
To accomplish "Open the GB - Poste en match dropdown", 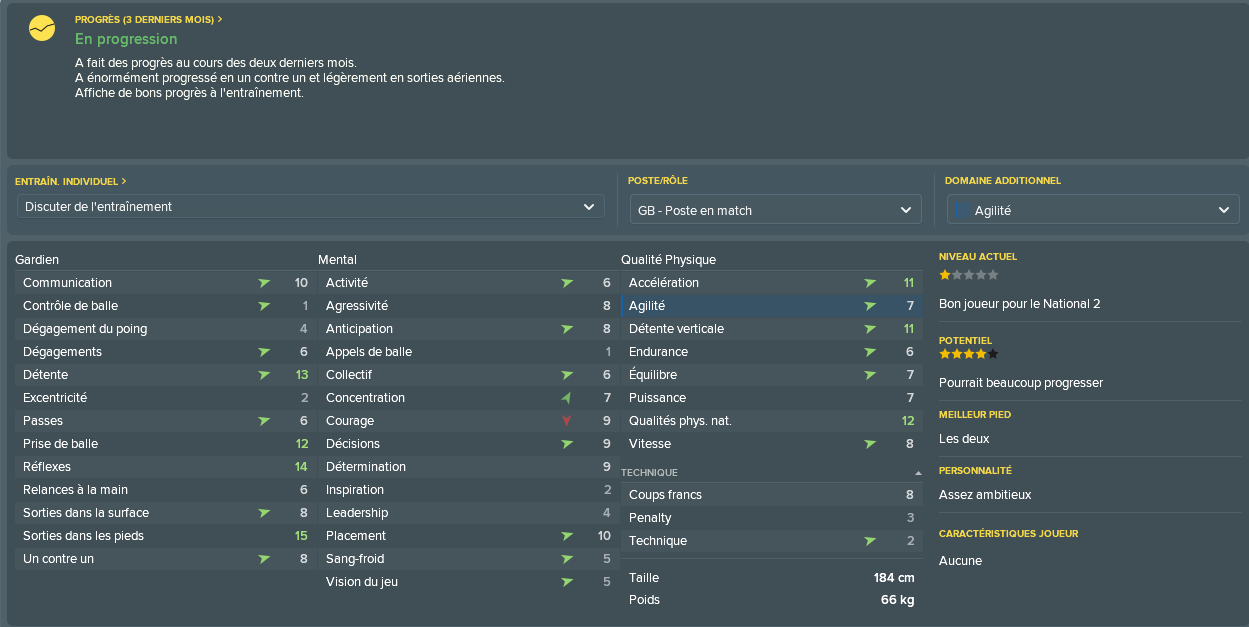I will pos(775,210).
